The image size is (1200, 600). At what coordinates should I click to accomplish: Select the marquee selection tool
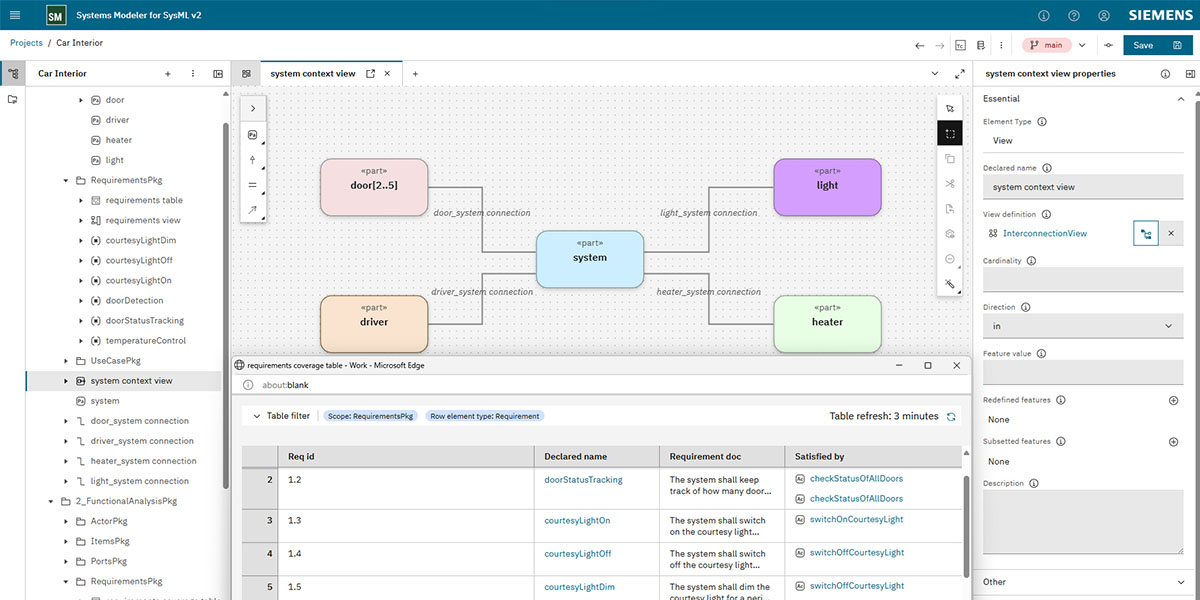[x=950, y=133]
